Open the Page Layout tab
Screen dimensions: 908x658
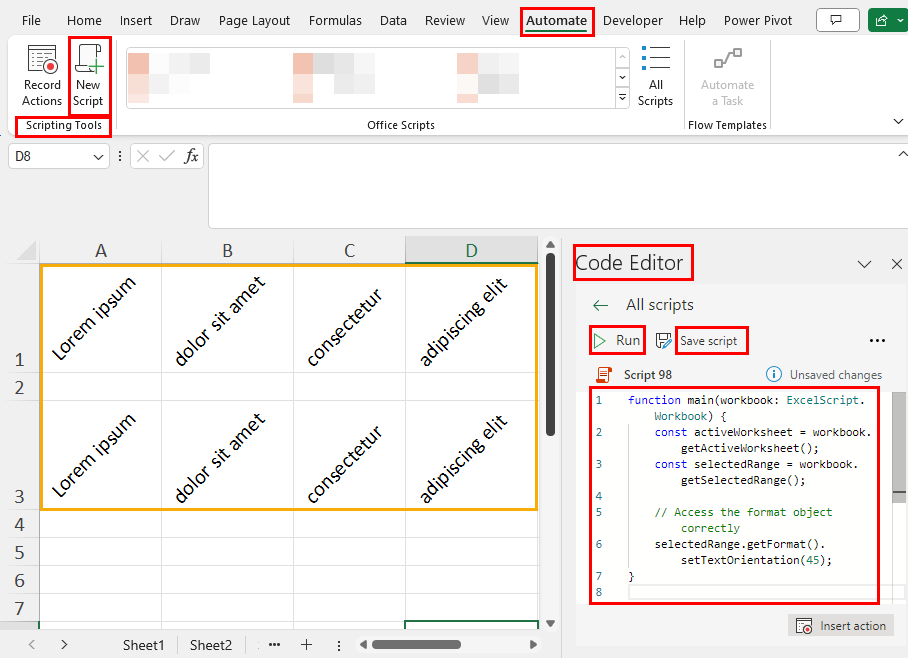[254, 21]
